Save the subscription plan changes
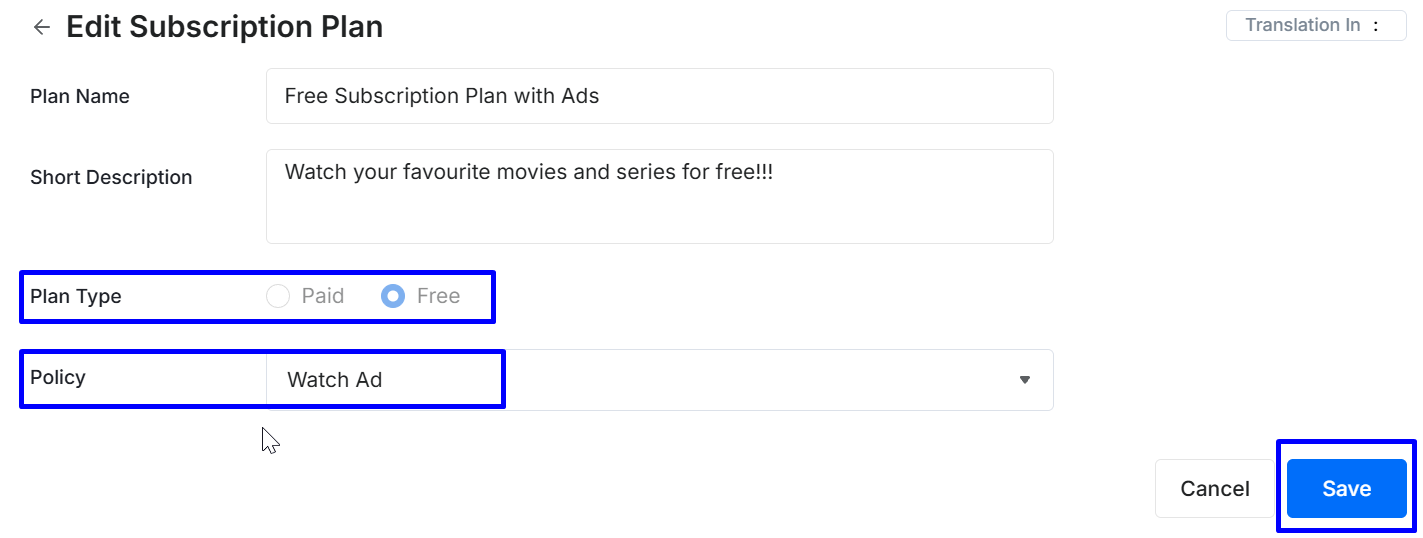 [1346, 489]
